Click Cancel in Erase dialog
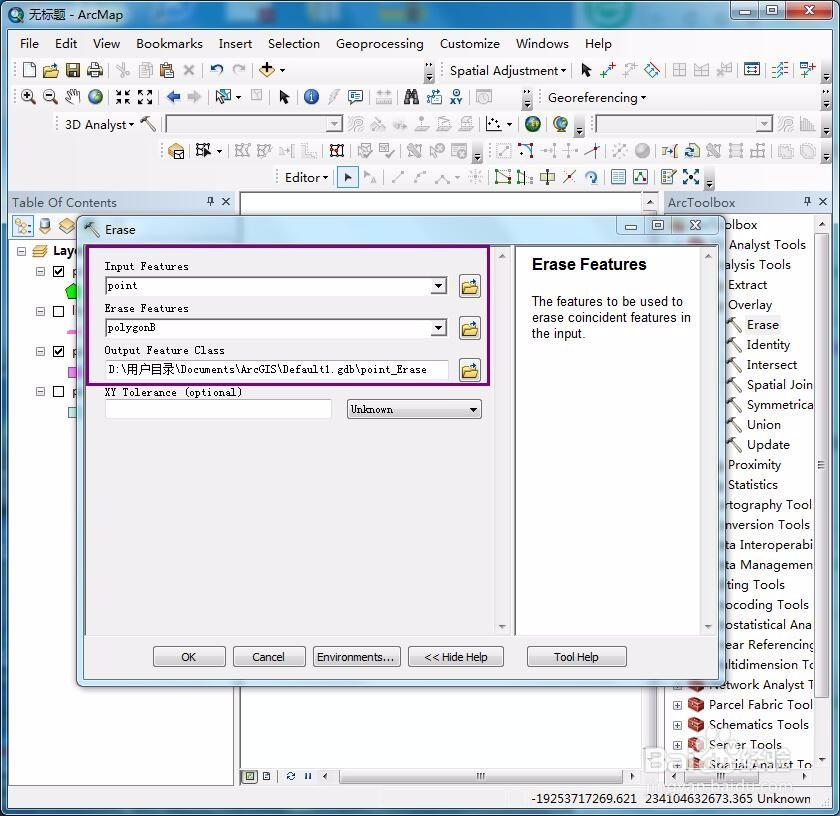Screen dimensions: 840x816 [269, 657]
